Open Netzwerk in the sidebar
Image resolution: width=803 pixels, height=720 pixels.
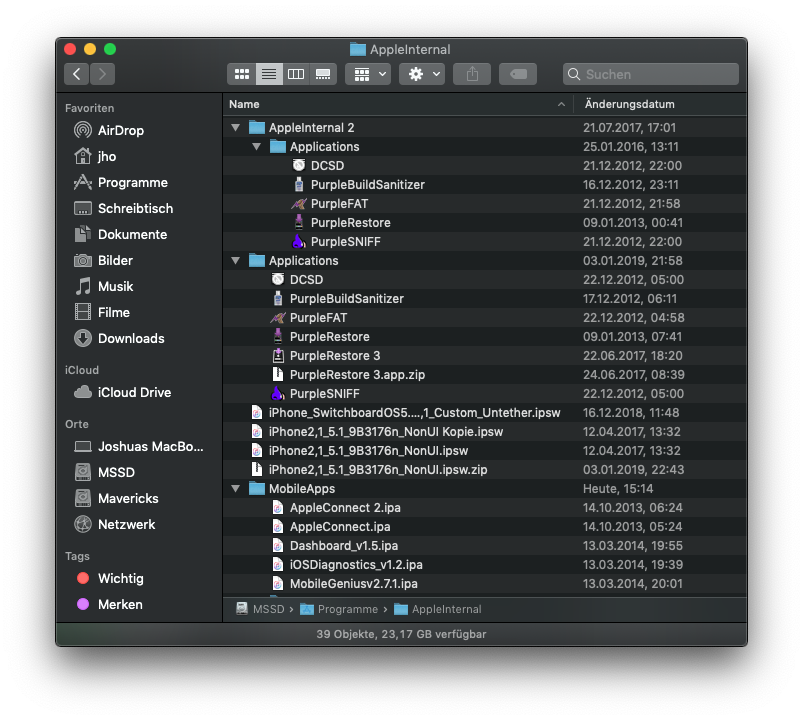(x=115, y=524)
